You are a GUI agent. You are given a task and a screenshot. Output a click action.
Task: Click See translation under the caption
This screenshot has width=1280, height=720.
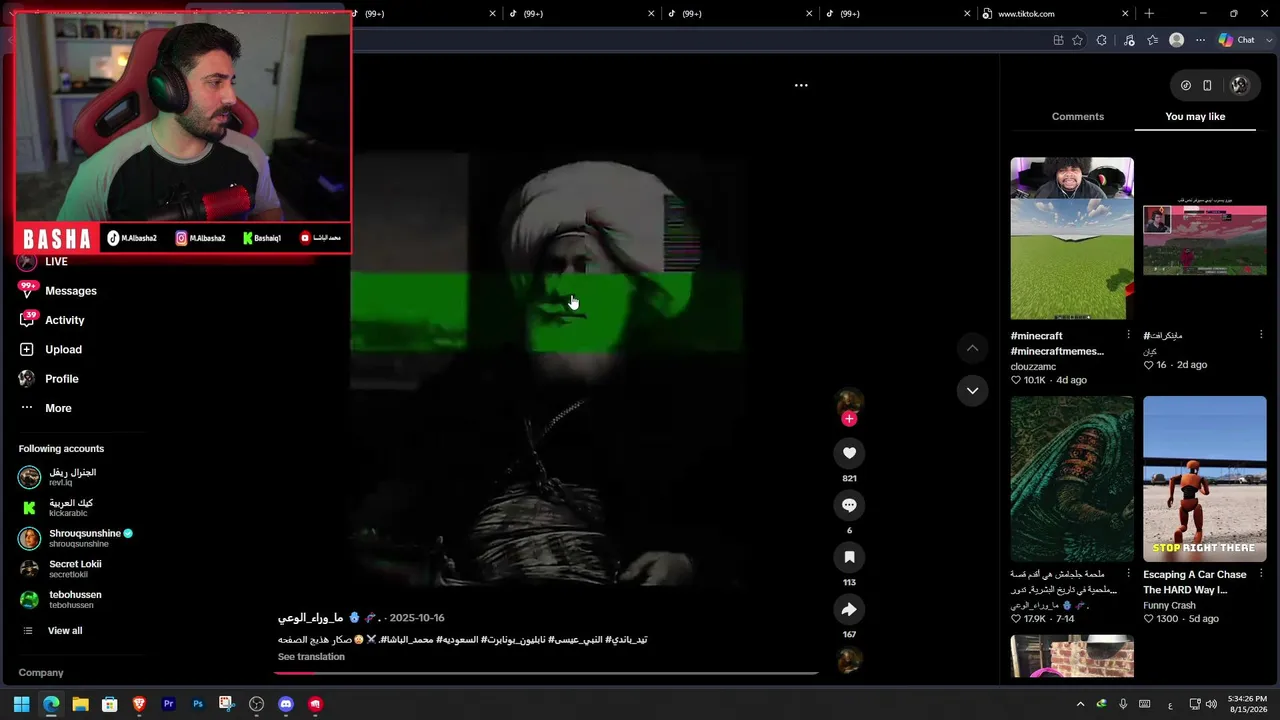tap(311, 657)
